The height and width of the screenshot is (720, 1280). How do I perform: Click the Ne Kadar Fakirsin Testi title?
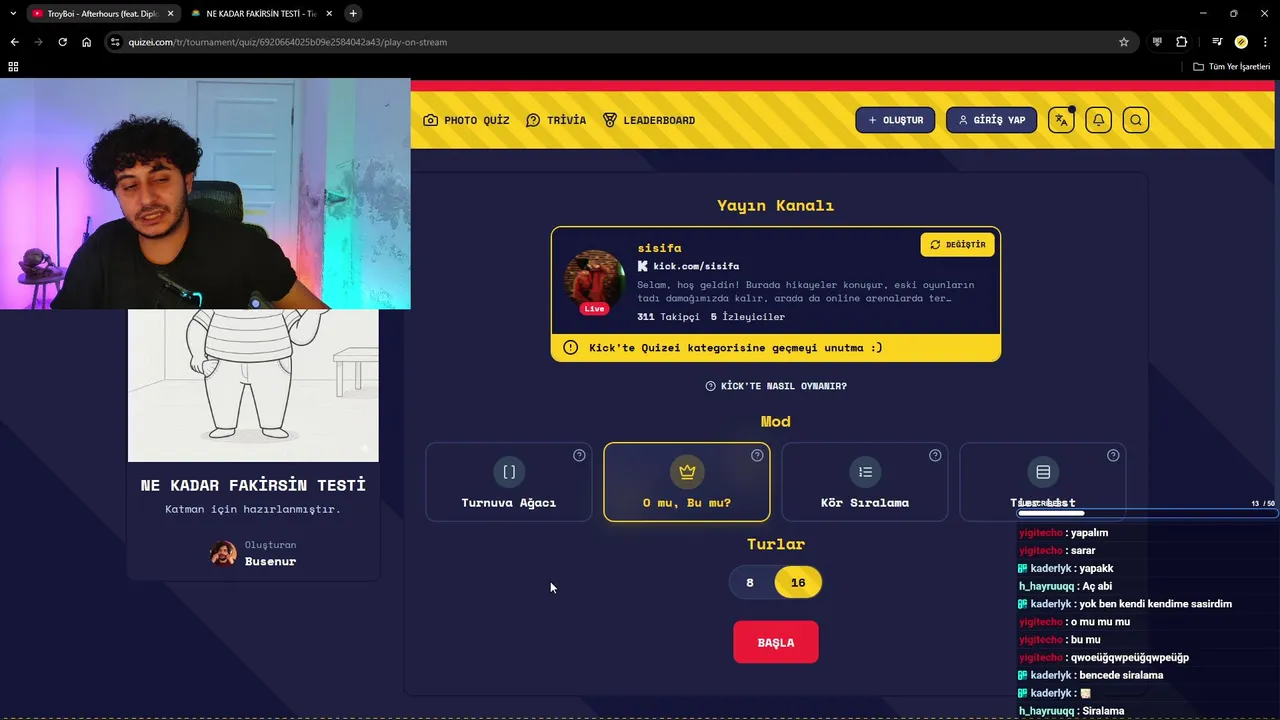tap(253, 485)
